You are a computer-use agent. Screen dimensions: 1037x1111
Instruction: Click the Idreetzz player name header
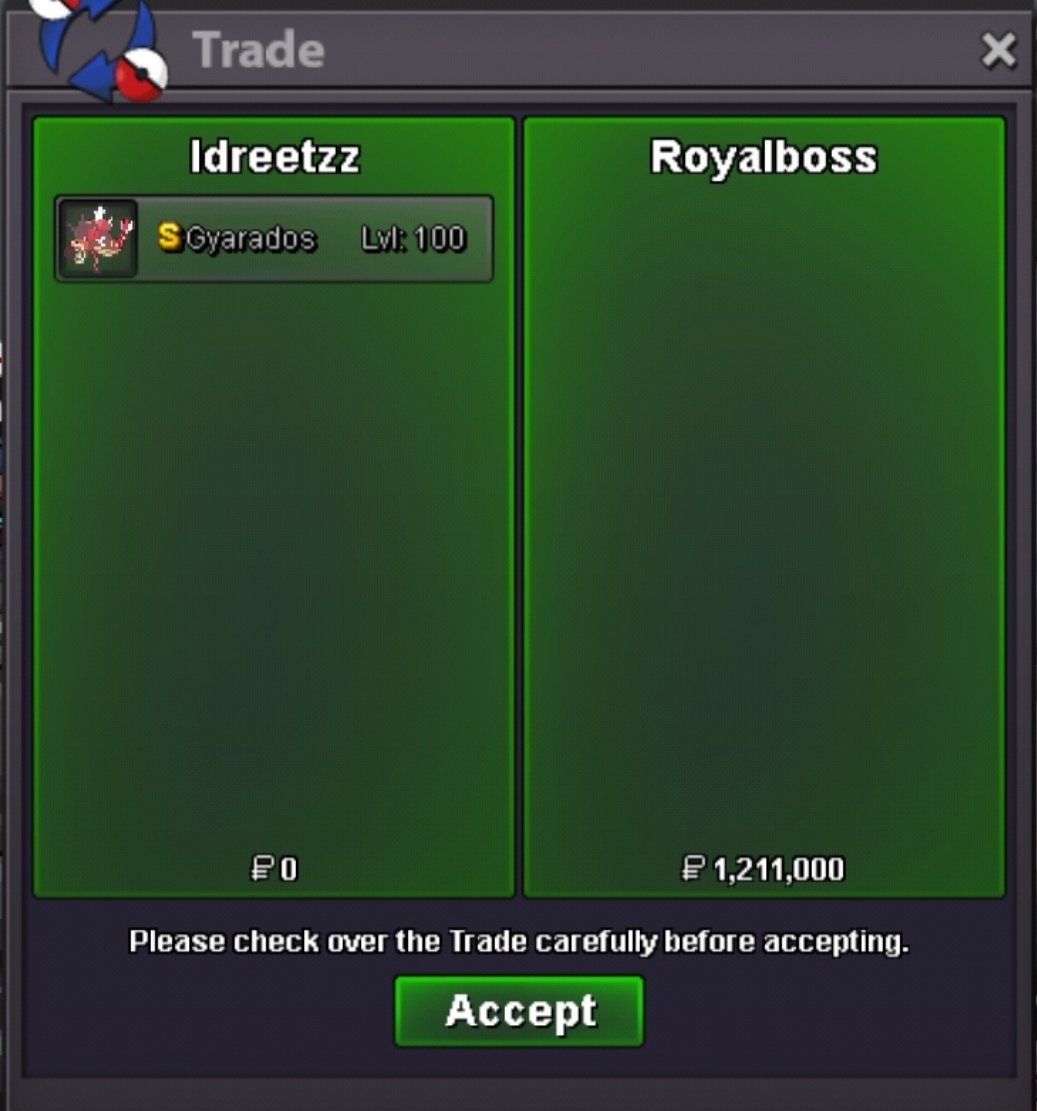(275, 157)
